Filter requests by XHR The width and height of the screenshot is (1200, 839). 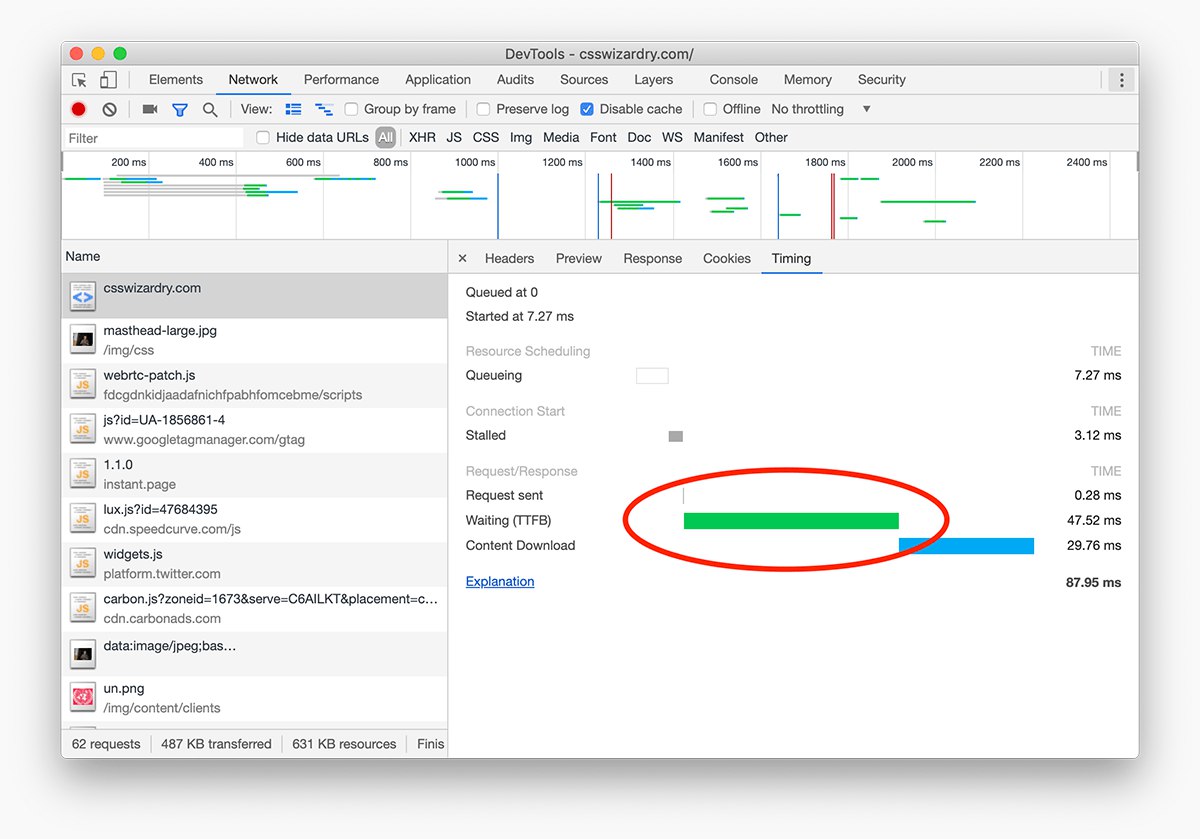pos(422,137)
